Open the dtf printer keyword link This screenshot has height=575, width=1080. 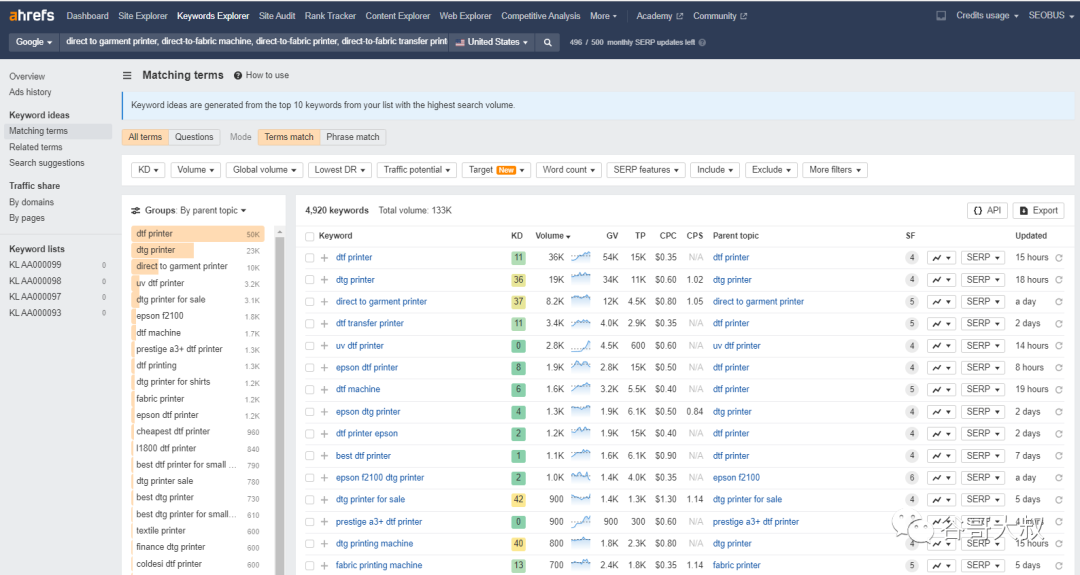coord(354,258)
